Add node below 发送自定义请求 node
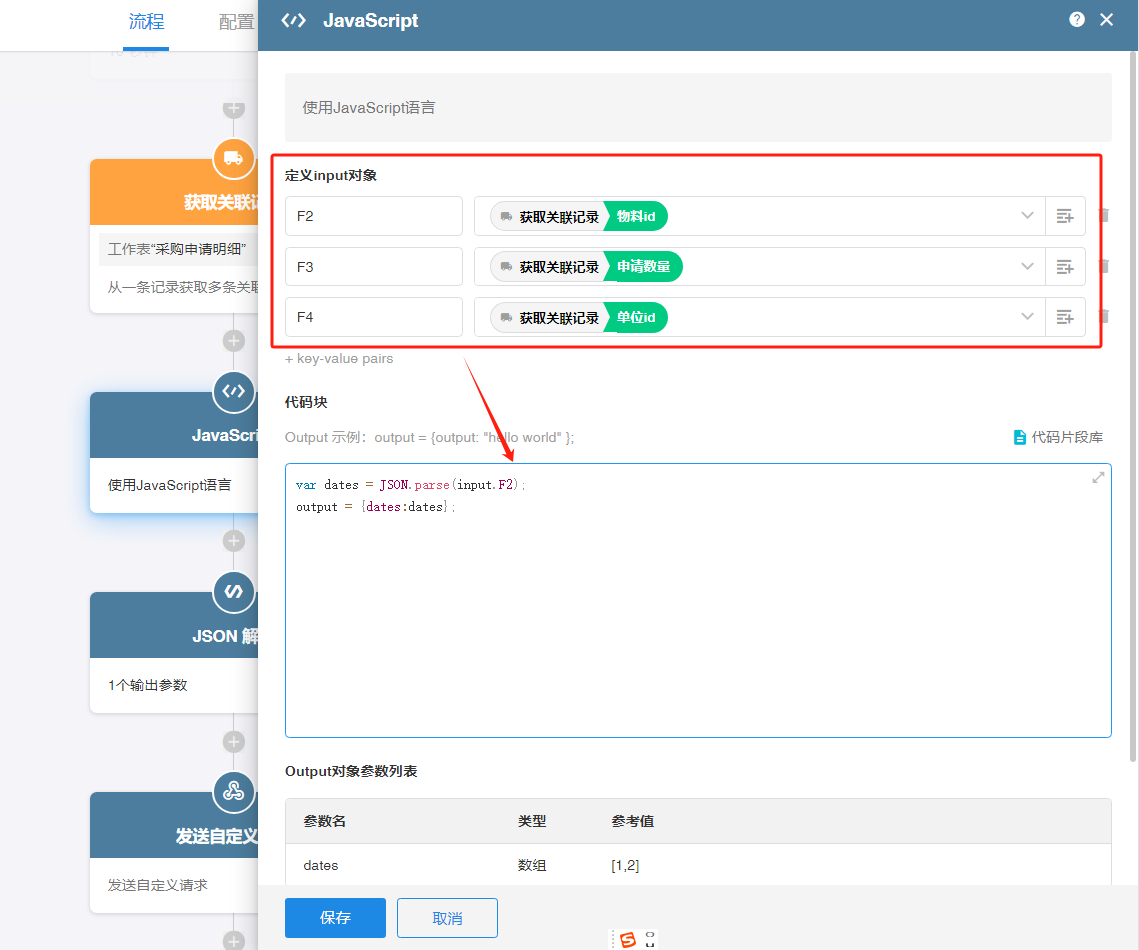This screenshot has width=1139, height=950. (x=233, y=941)
